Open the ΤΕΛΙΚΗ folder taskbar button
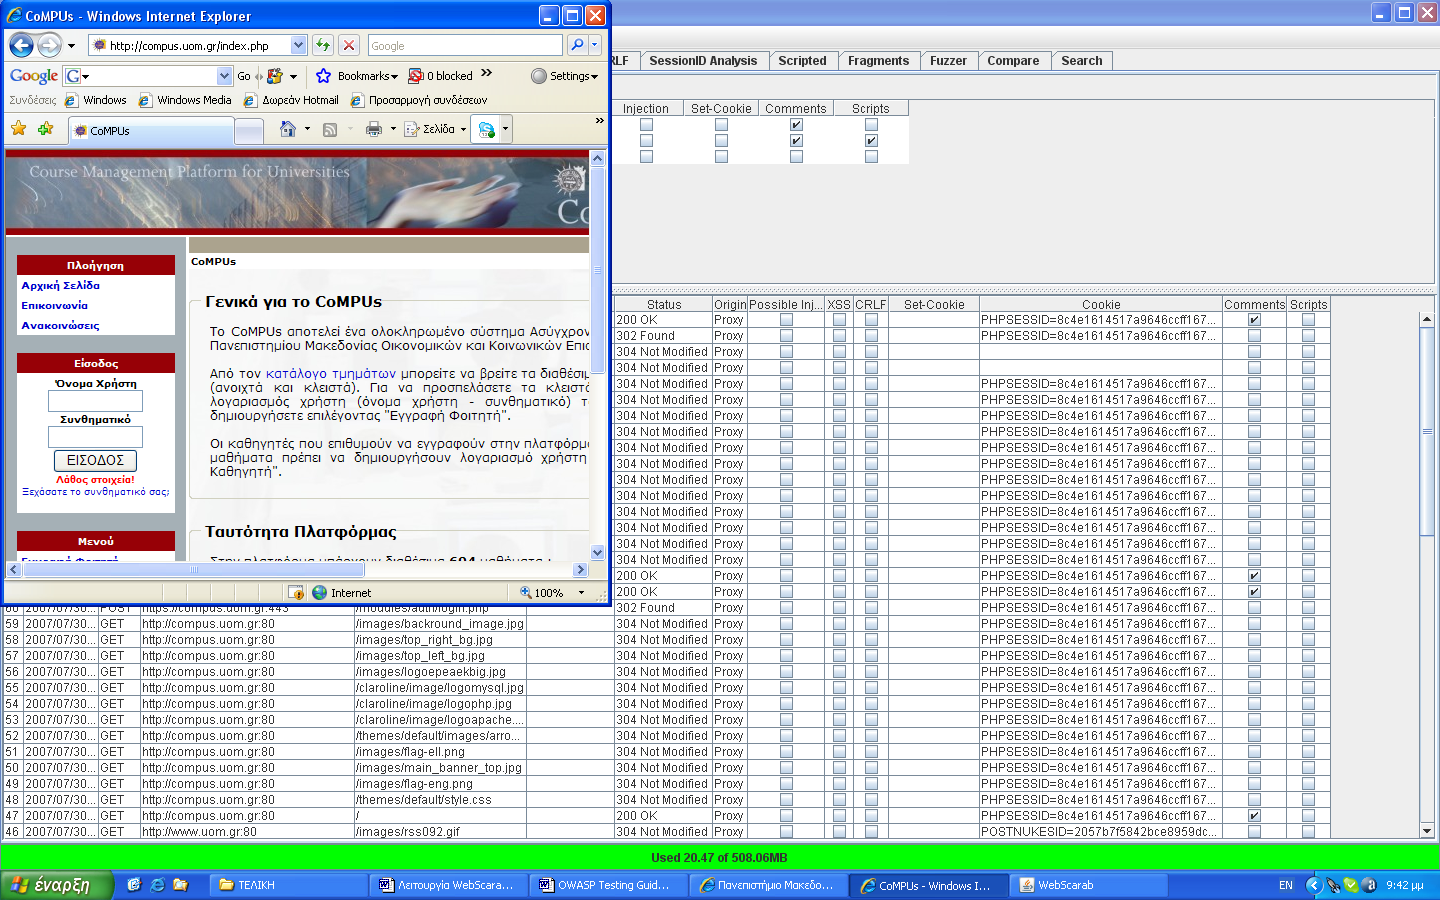This screenshot has height=900, width=1440. [290, 885]
